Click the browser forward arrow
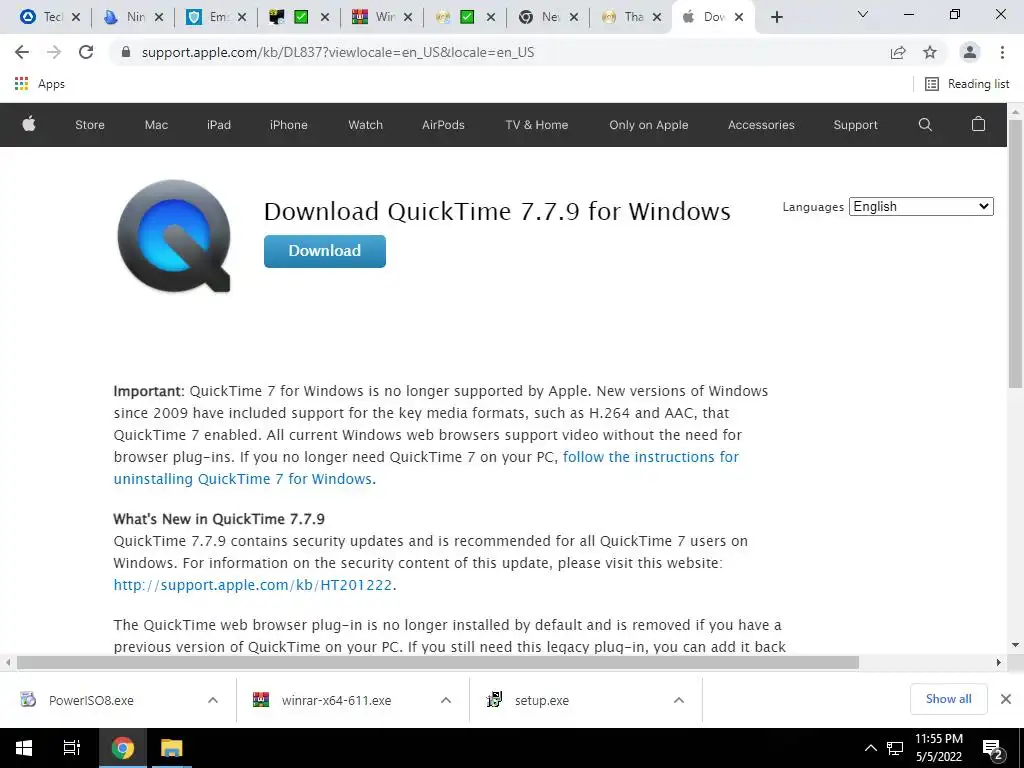 coord(54,52)
